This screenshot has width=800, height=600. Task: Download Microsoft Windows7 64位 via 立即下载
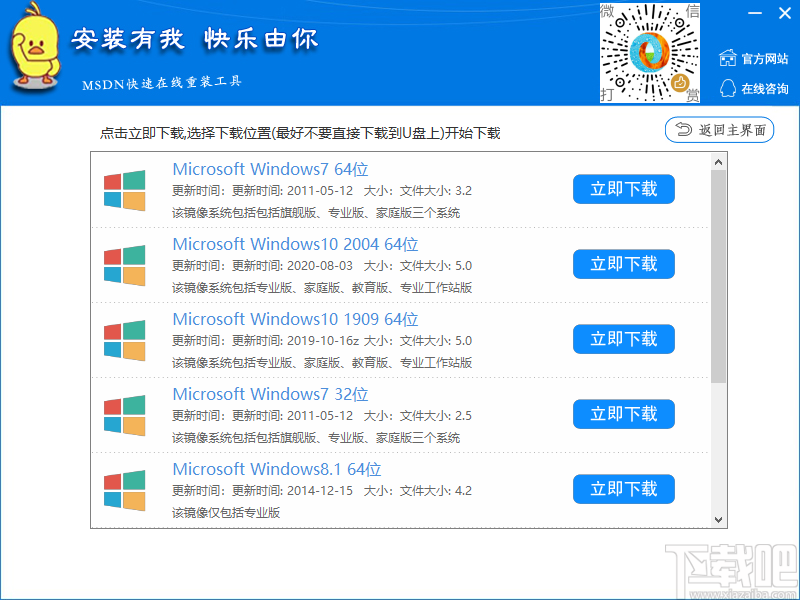click(623, 189)
